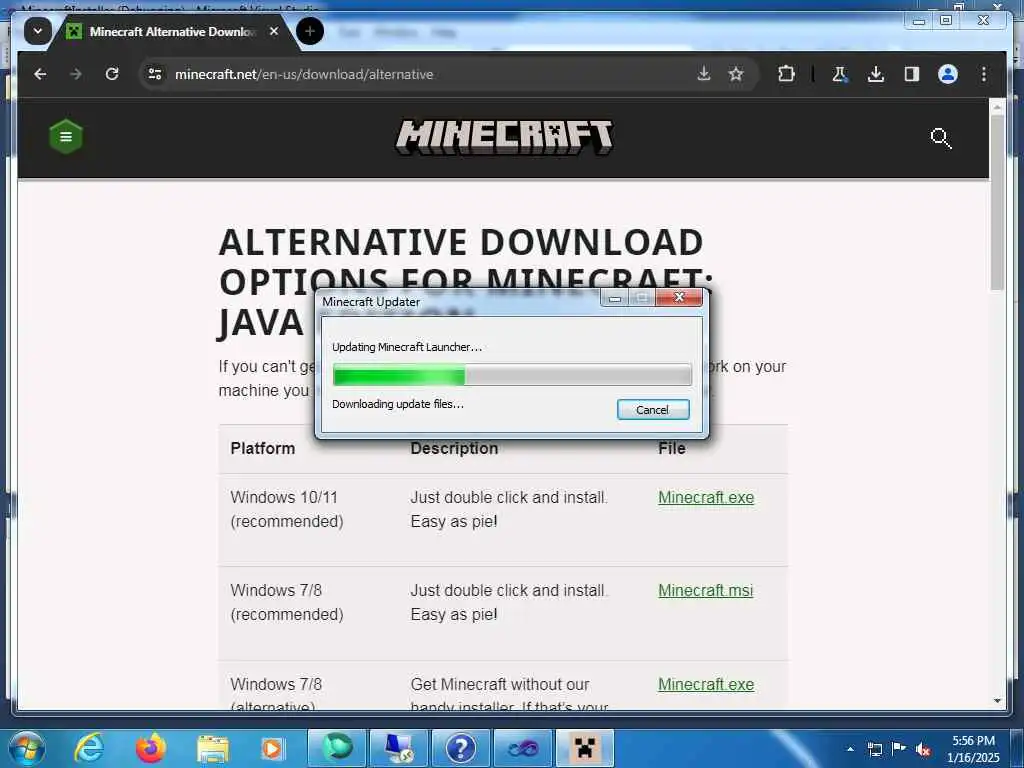Open the Chrome profile avatar
Viewport: 1024px width, 768px height.
point(948,74)
